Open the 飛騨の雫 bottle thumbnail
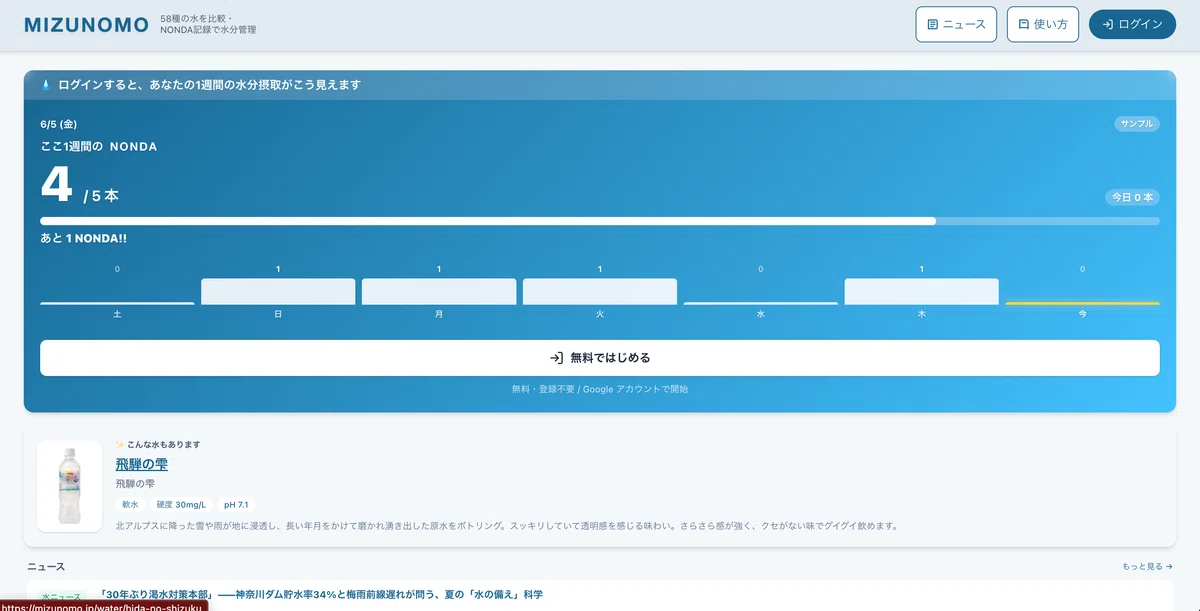The width and height of the screenshot is (1200, 611). (69, 486)
